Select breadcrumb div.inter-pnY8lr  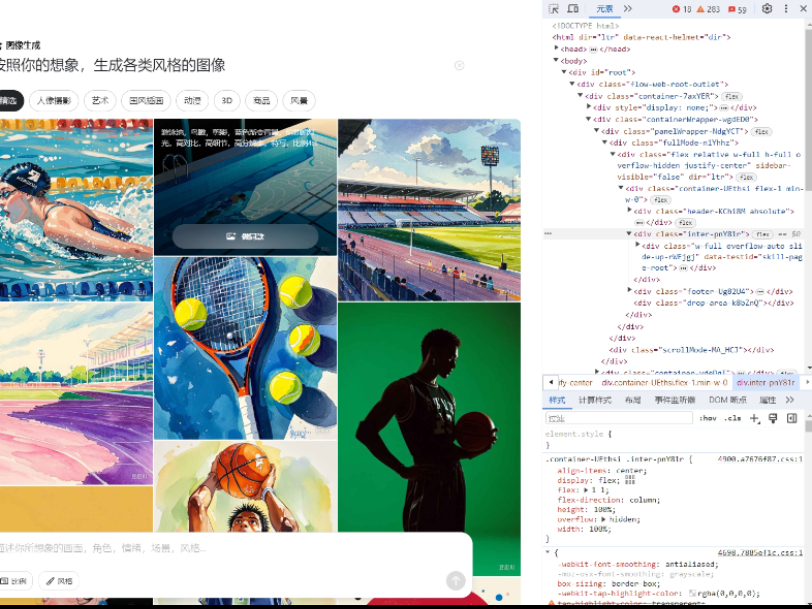[x=765, y=383]
